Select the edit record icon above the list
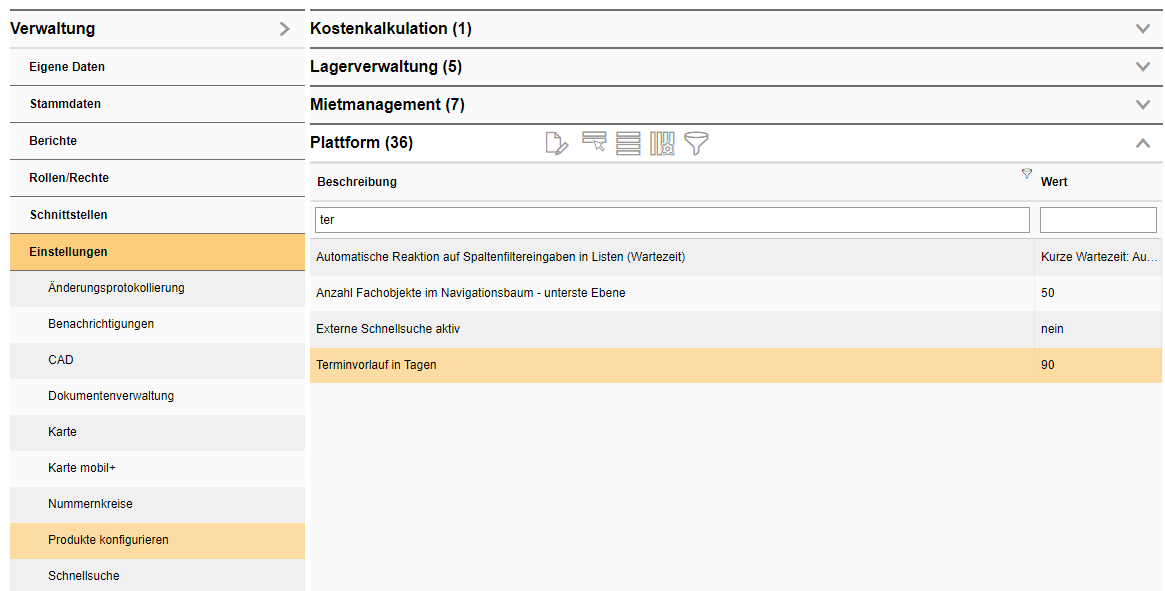This screenshot has height=591, width=1165. pos(557,143)
